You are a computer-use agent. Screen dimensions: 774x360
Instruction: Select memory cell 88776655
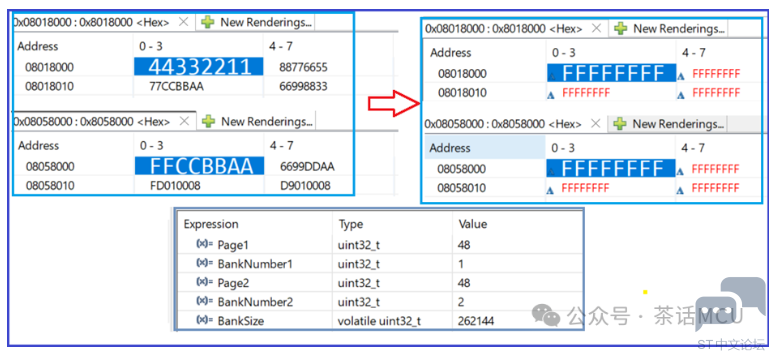click(x=303, y=67)
